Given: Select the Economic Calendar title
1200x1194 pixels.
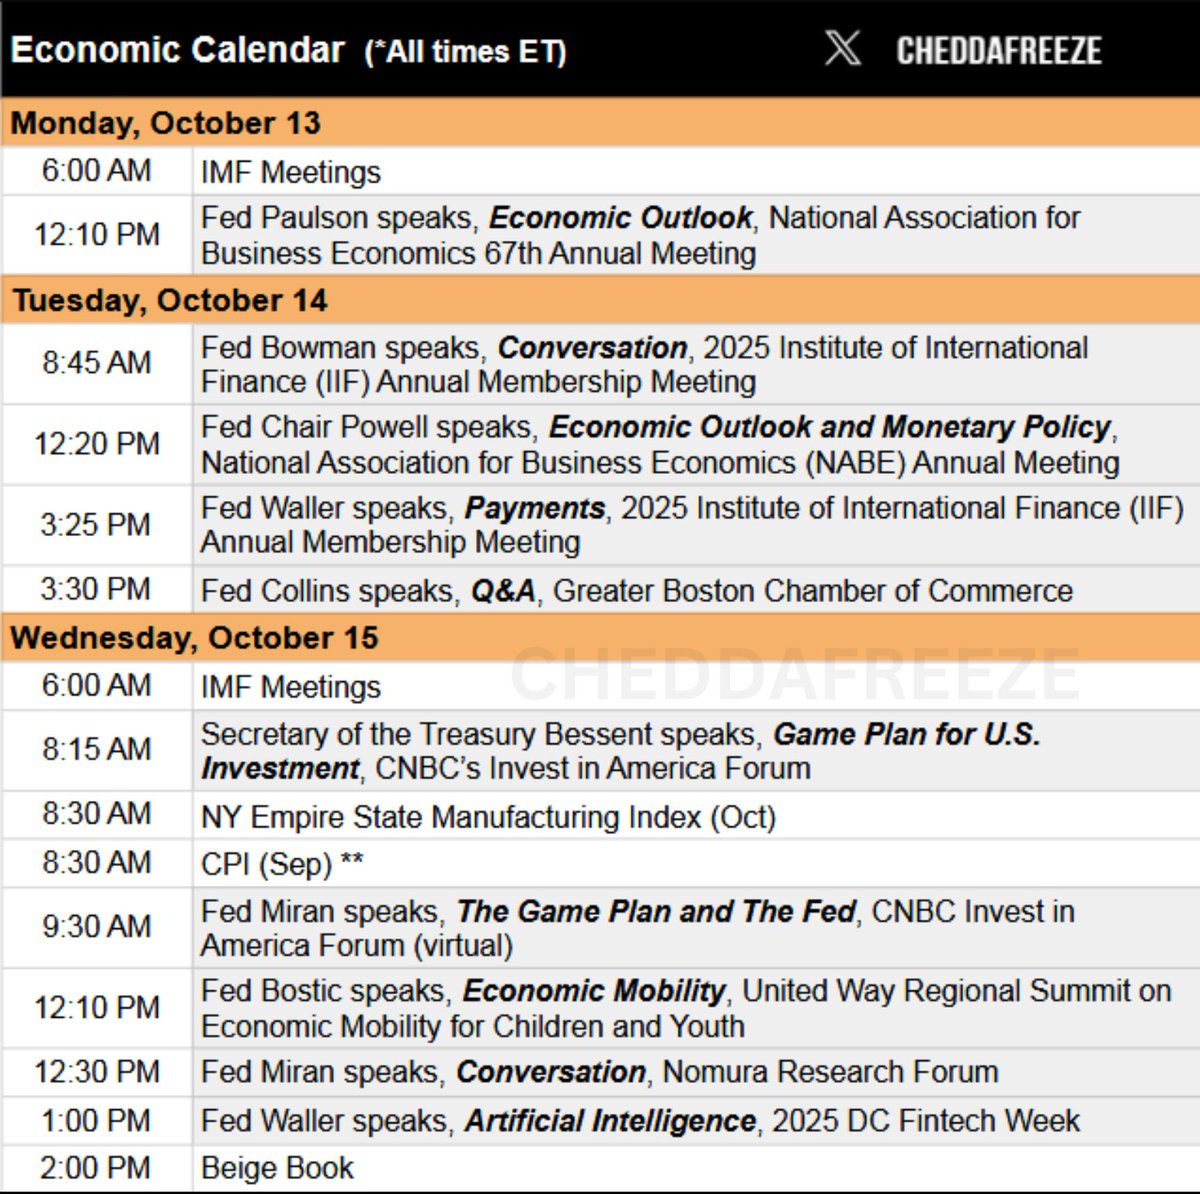Looking at the screenshot, I should (178, 50).
